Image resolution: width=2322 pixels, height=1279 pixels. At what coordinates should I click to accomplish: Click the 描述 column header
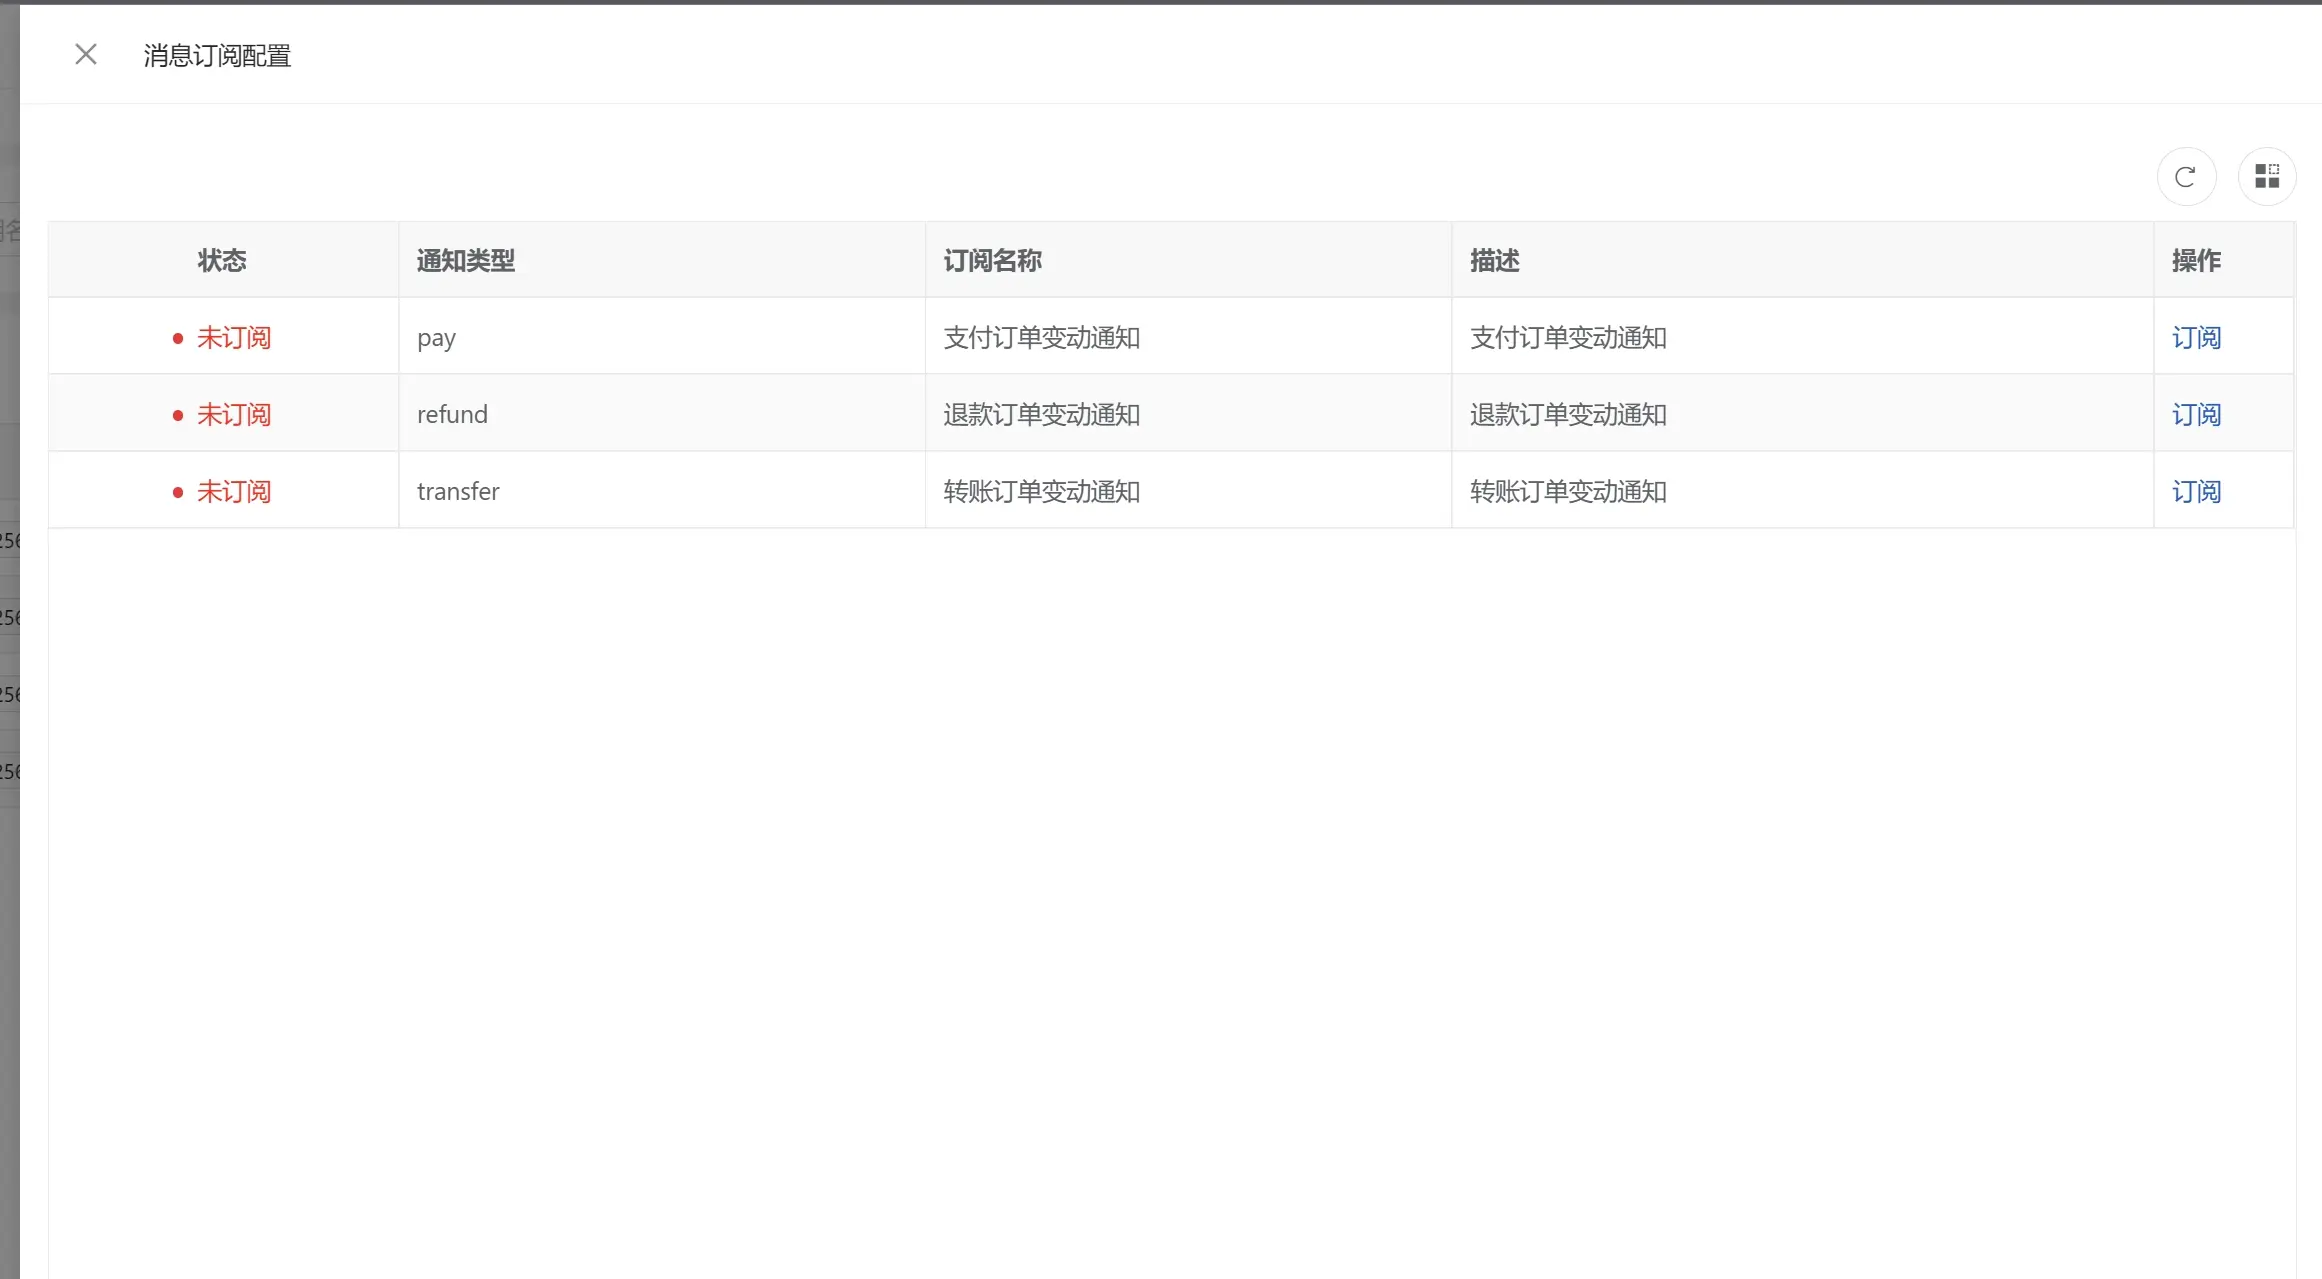1494,261
